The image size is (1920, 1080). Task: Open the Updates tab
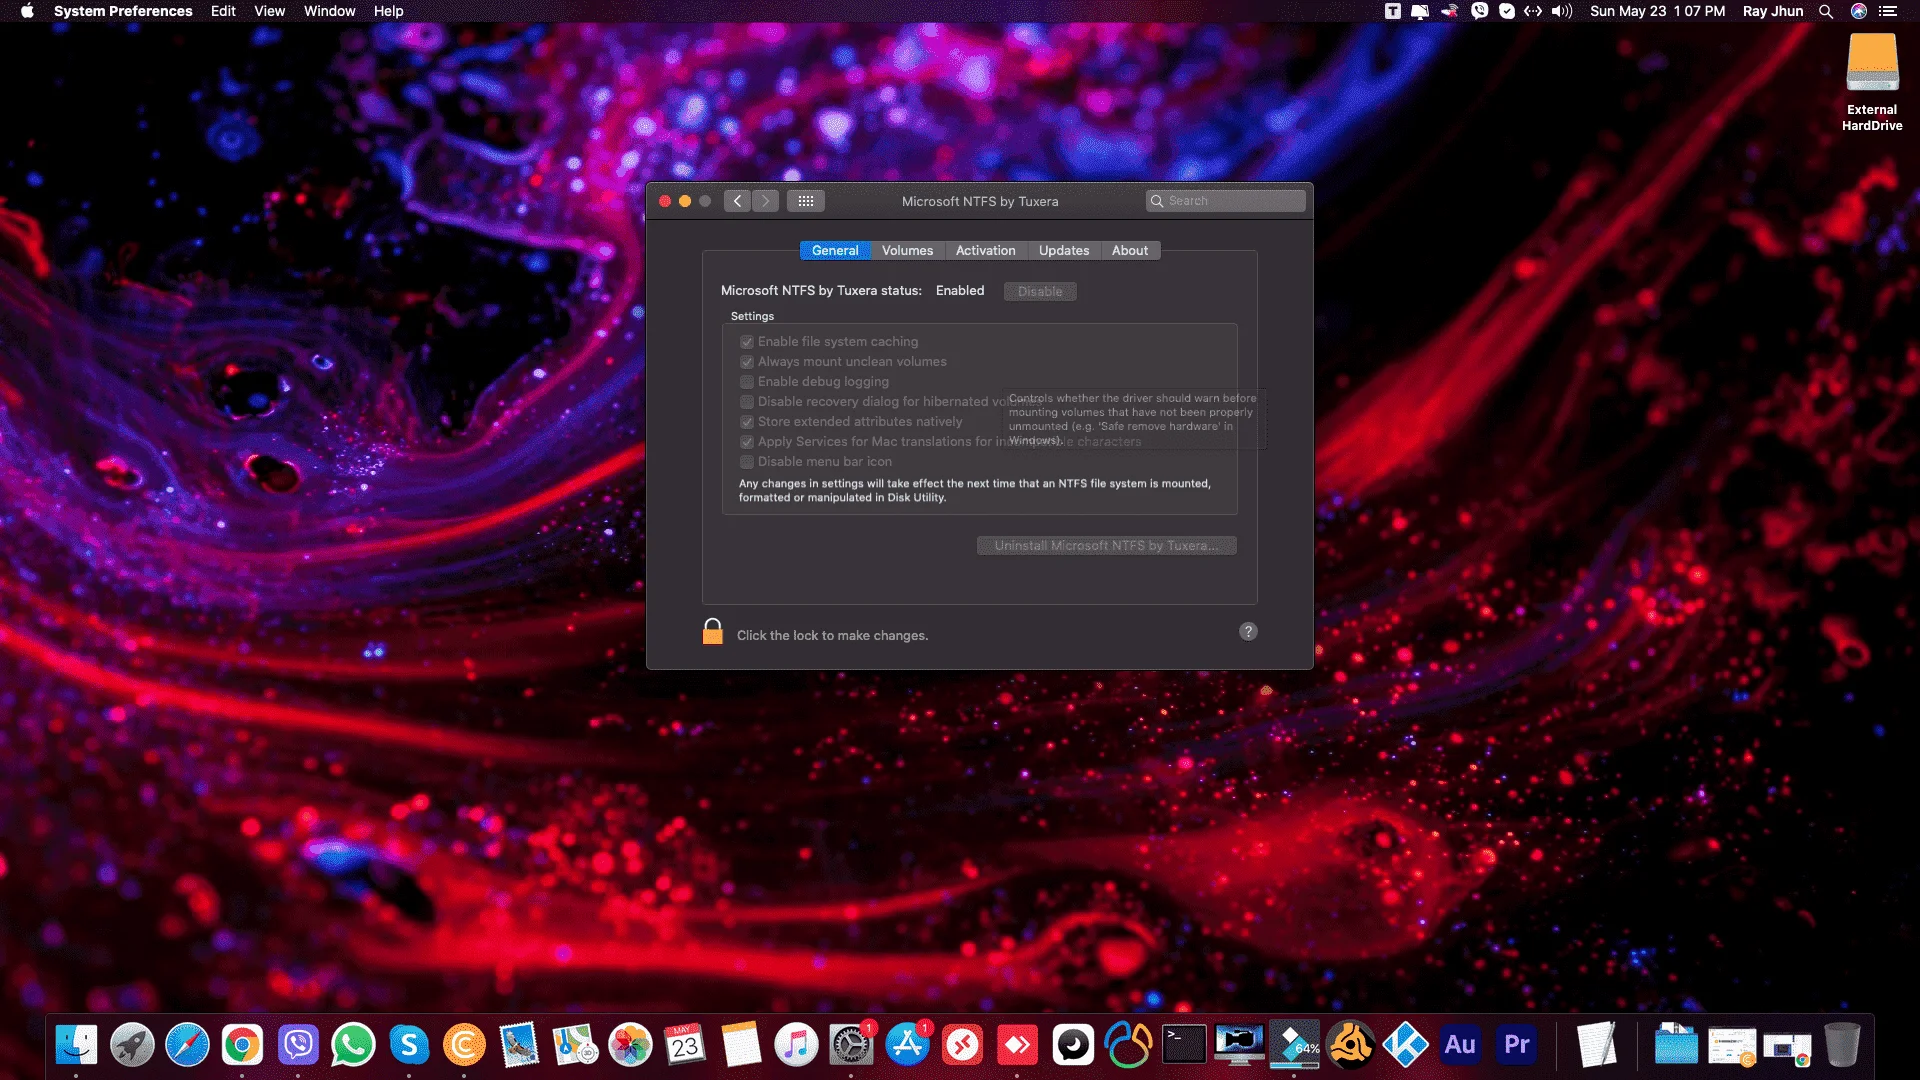coord(1064,251)
